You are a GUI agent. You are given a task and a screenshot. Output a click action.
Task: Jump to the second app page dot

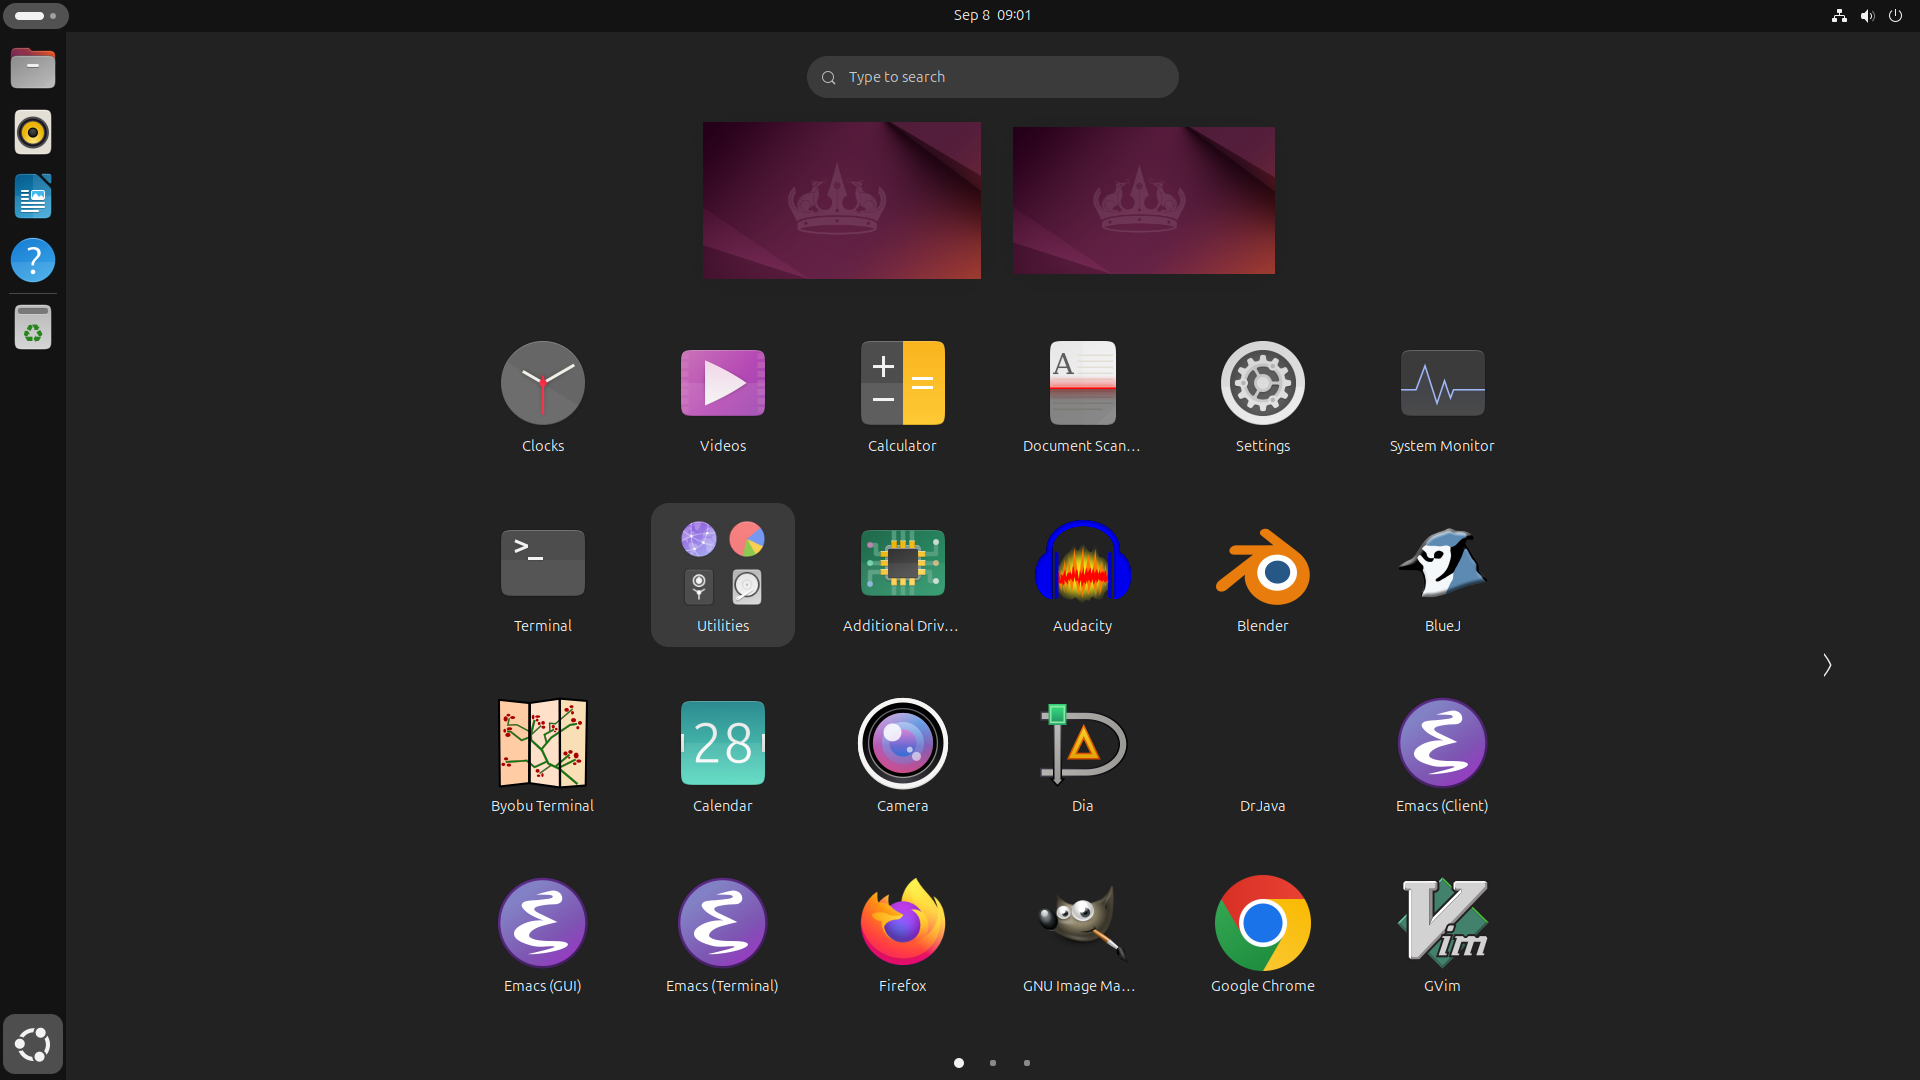[x=992, y=1063]
